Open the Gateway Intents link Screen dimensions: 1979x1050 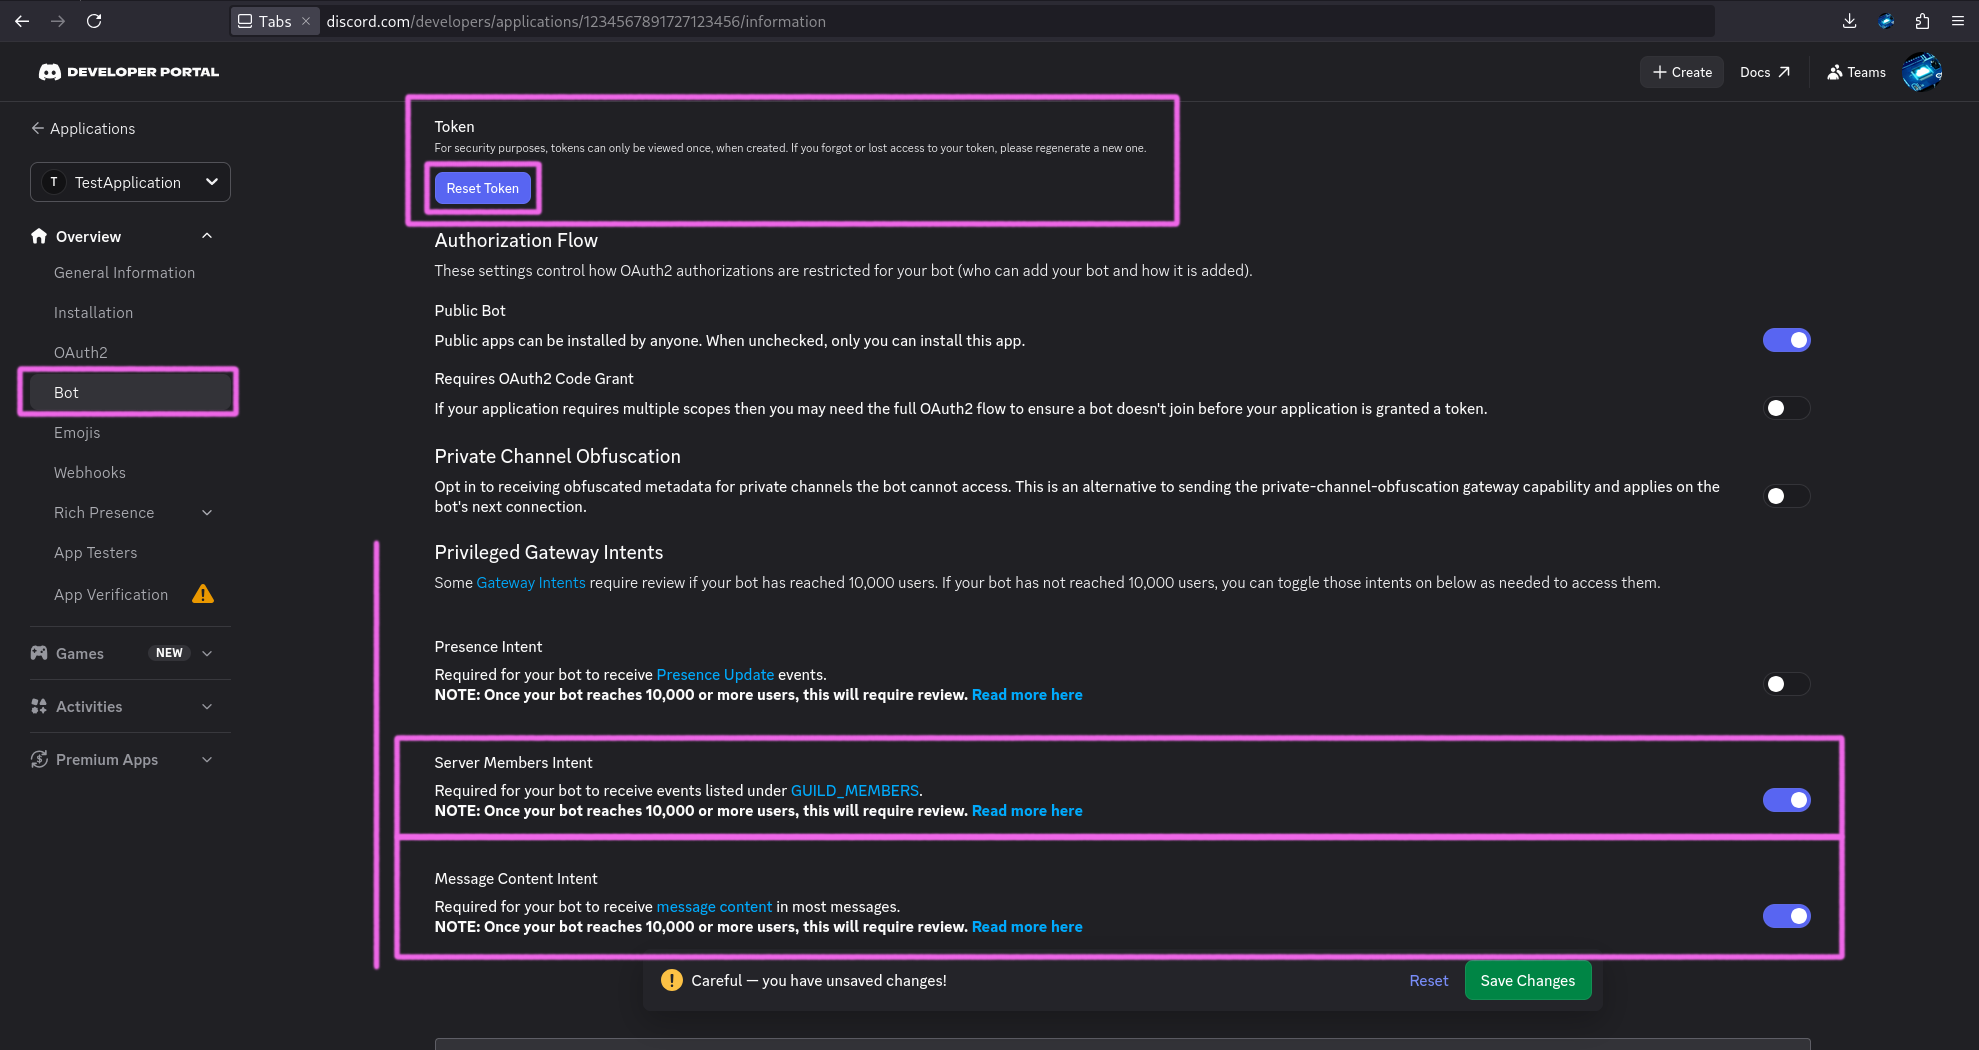(x=531, y=583)
